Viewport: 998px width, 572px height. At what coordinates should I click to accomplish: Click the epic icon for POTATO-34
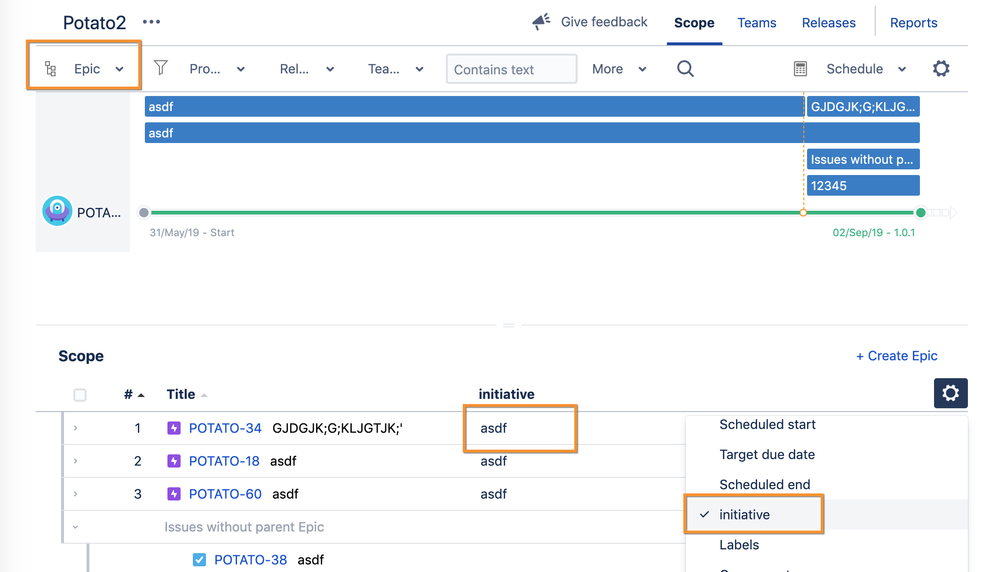point(174,428)
